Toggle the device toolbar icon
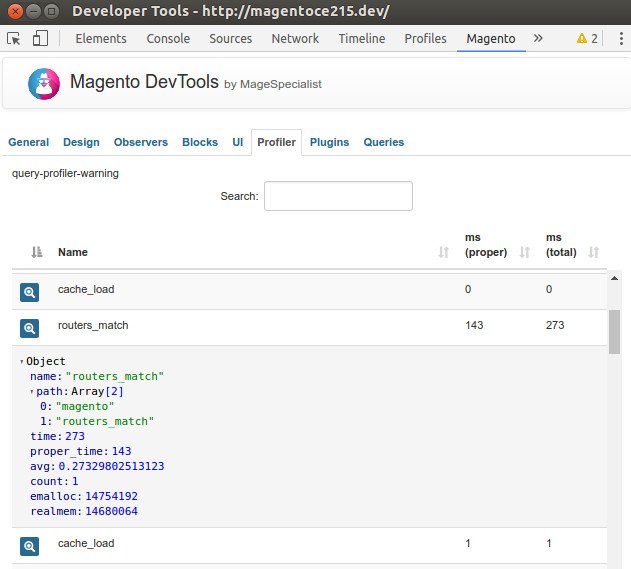The height and width of the screenshot is (569, 631). coord(40,39)
